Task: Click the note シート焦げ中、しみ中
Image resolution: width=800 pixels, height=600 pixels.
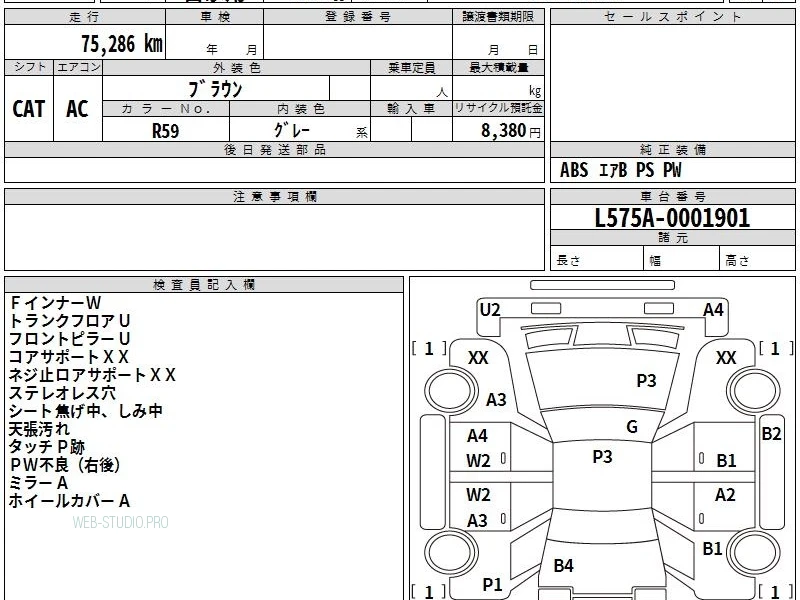Action: point(86,411)
